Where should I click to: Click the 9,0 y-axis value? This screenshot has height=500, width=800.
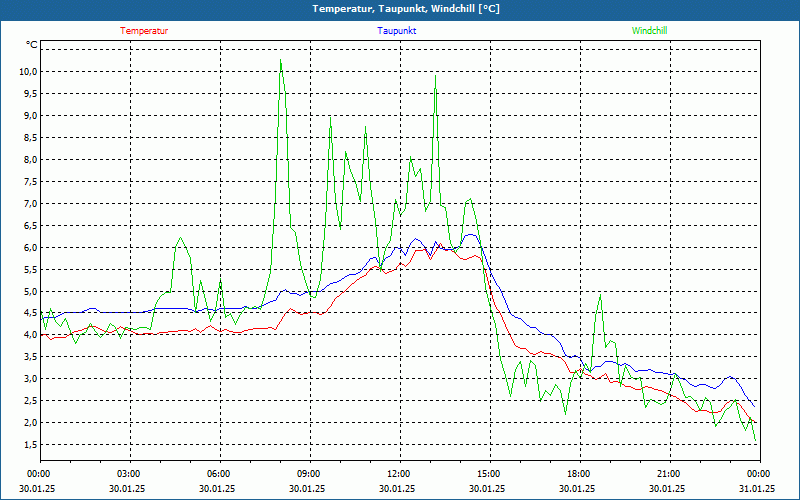pos(30,115)
